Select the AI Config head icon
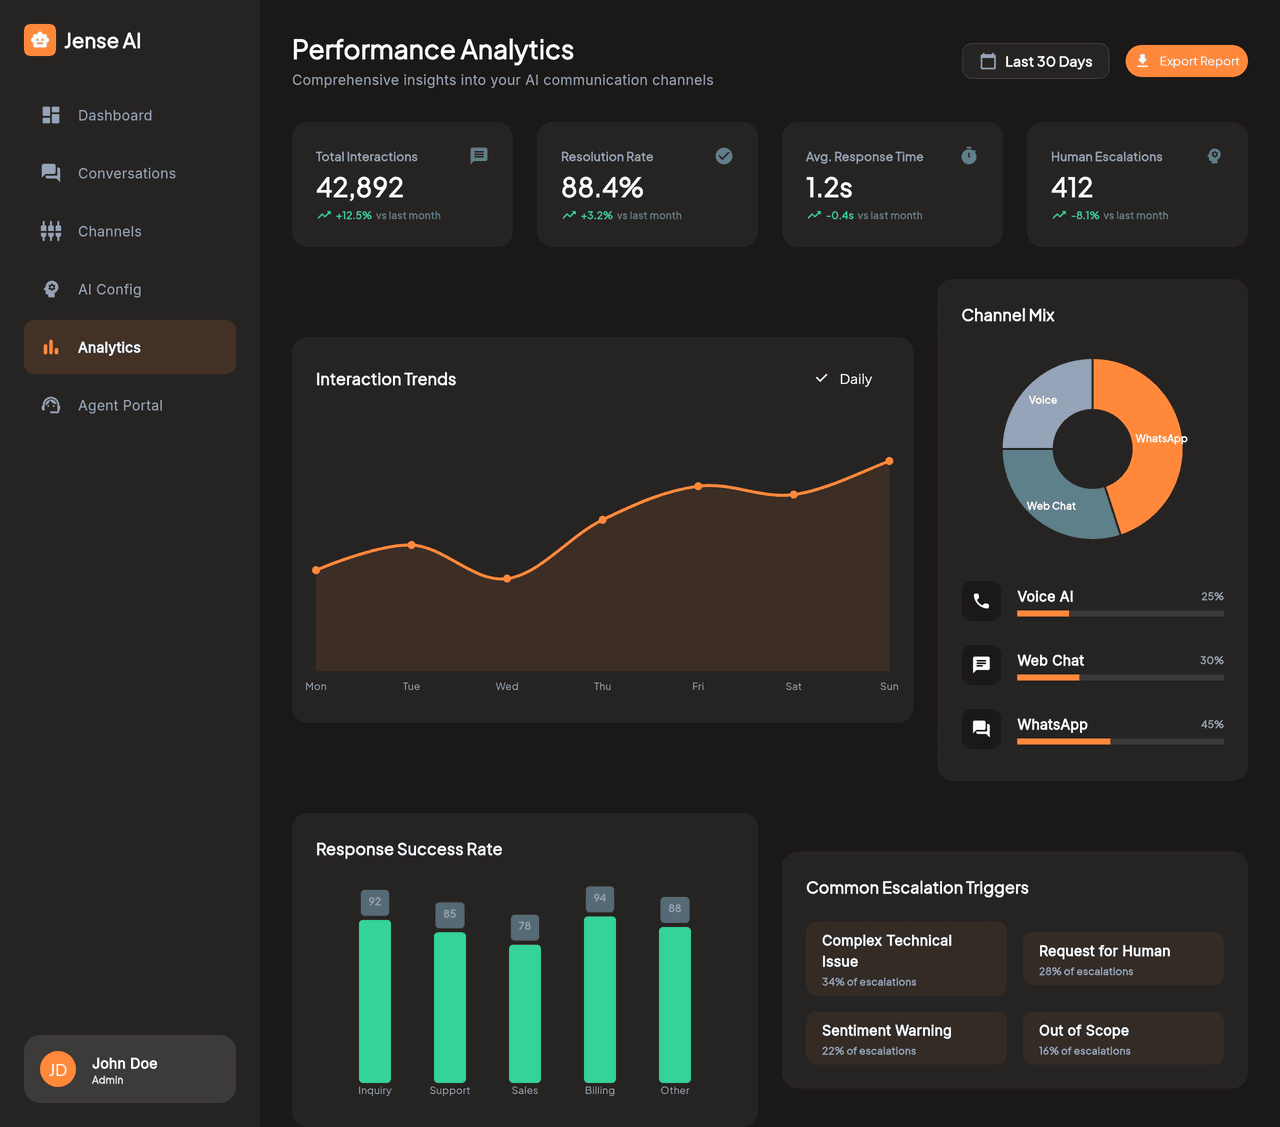1280x1127 pixels. [50, 289]
